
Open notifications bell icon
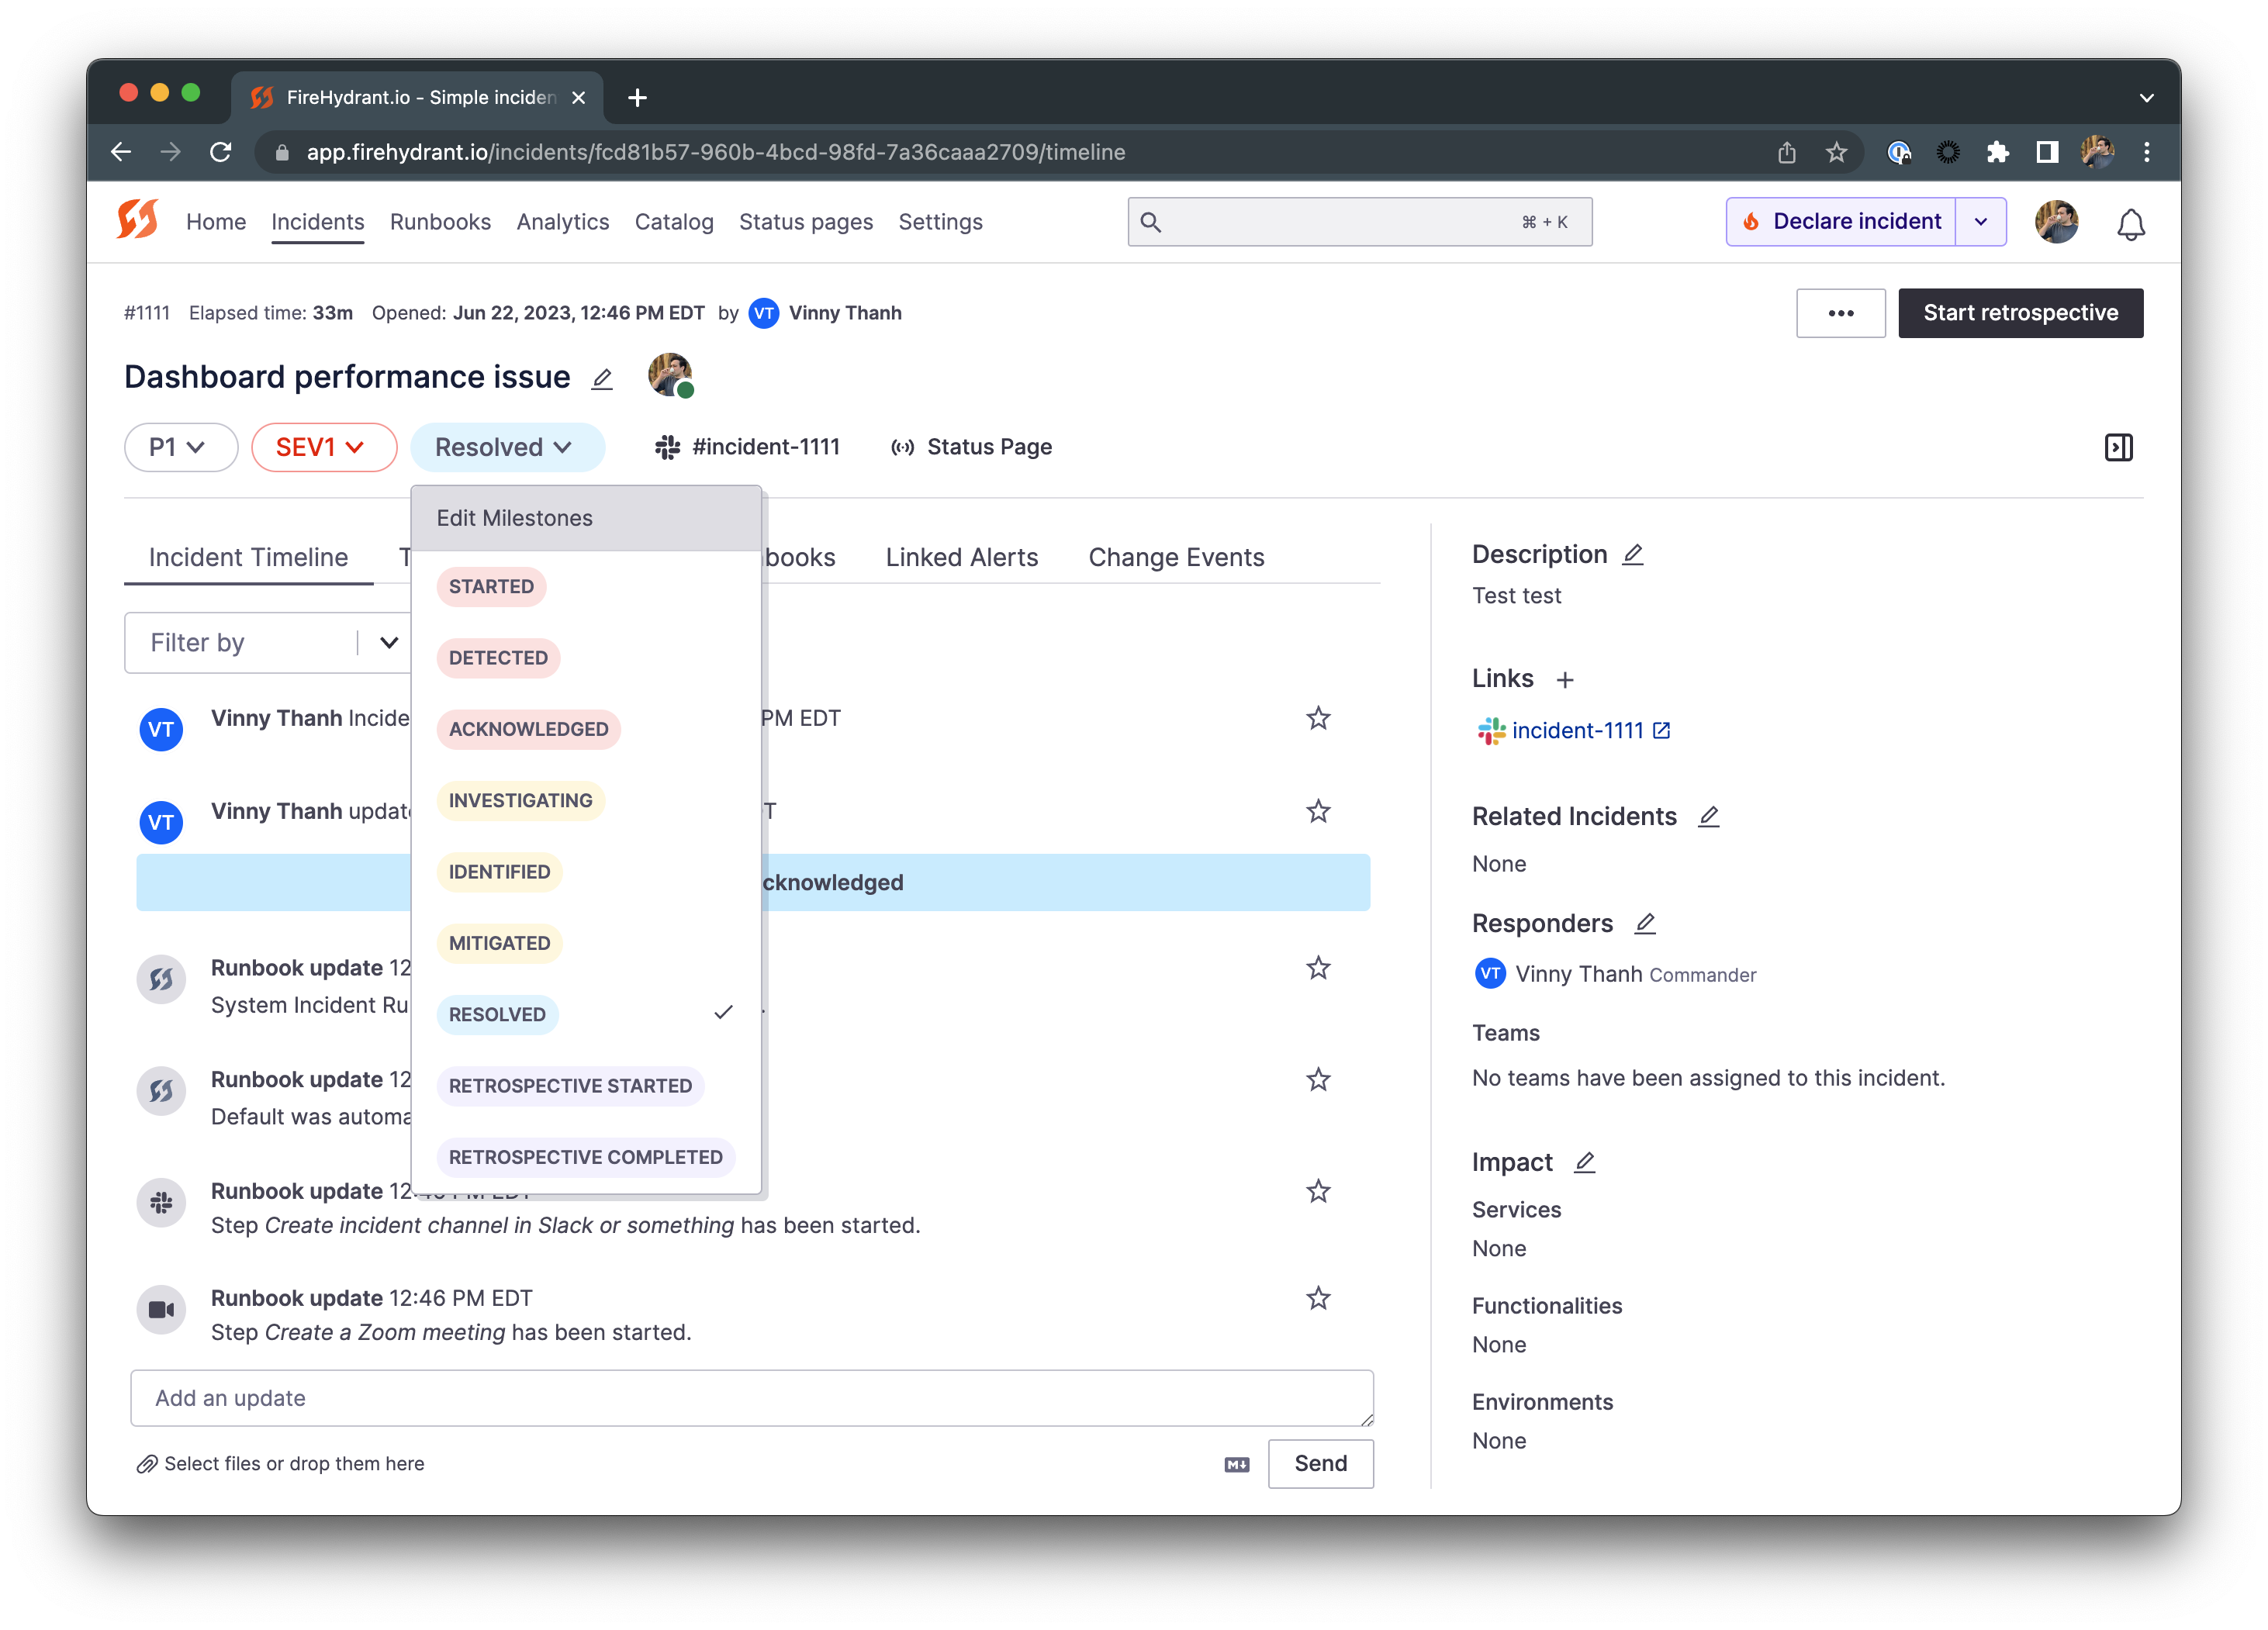coord(2130,224)
